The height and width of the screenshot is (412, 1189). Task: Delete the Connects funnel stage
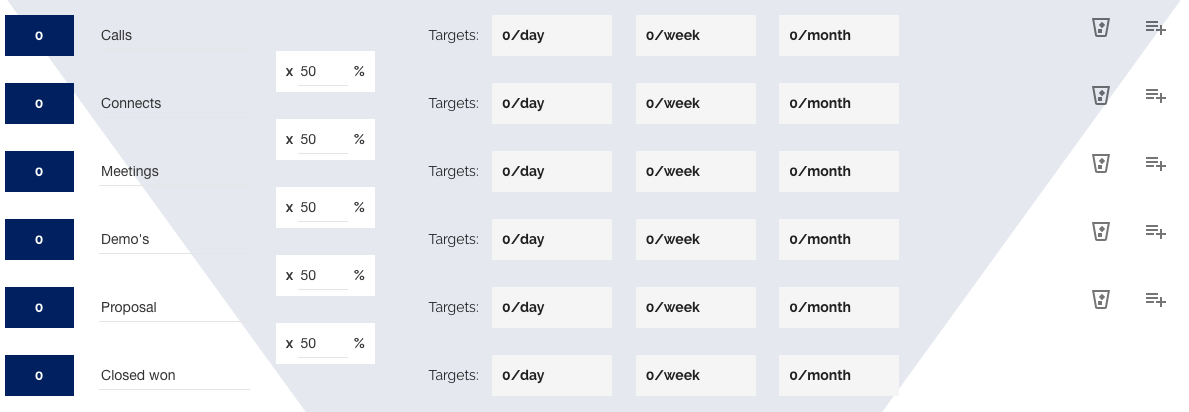click(1101, 96)
